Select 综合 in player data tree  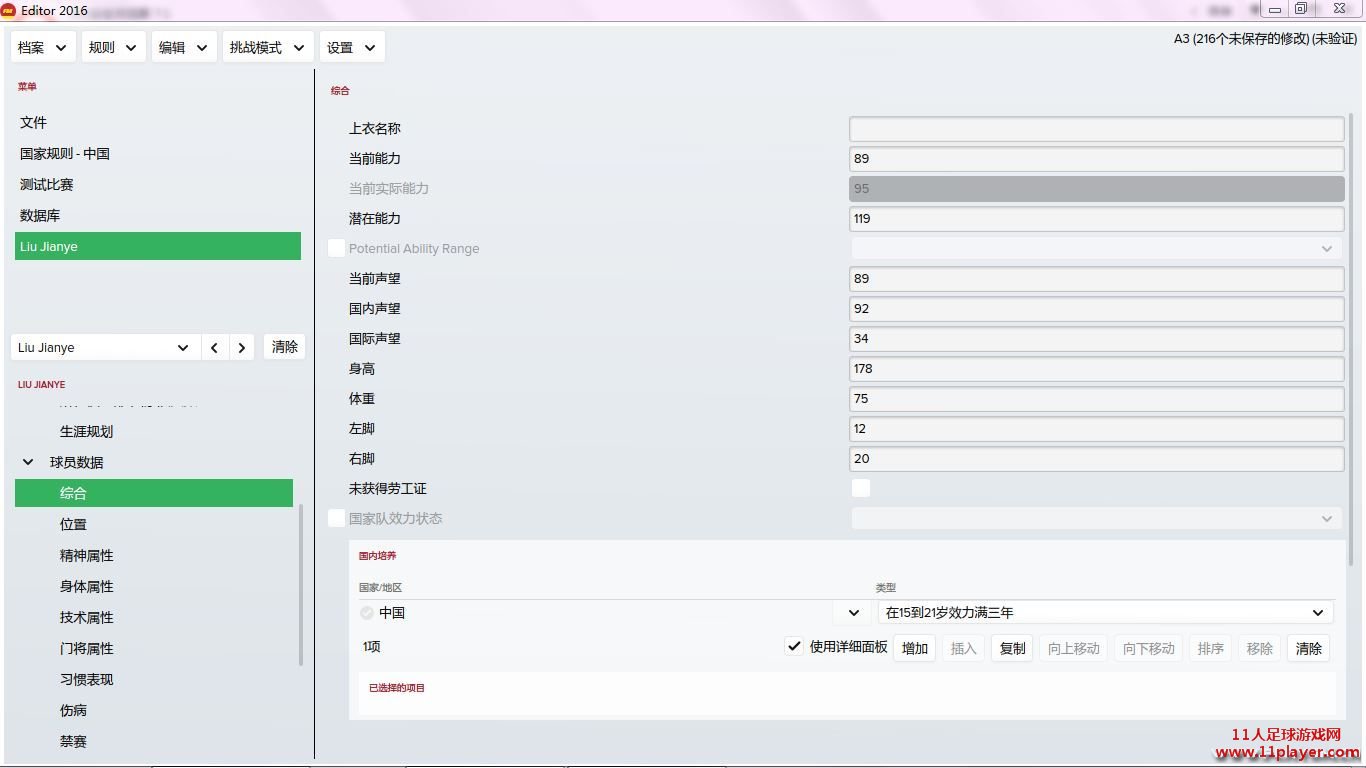154,493
